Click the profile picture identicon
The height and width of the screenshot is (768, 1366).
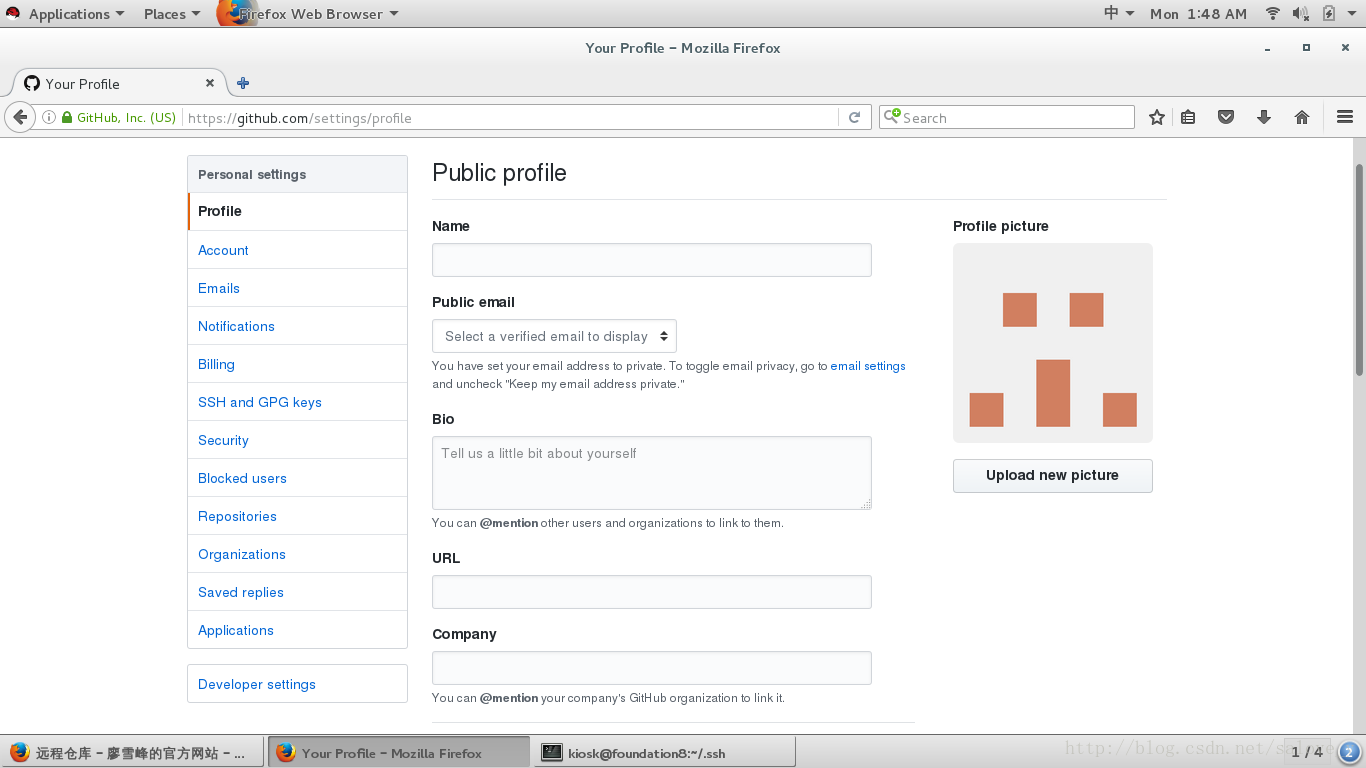click(1053, 343)
